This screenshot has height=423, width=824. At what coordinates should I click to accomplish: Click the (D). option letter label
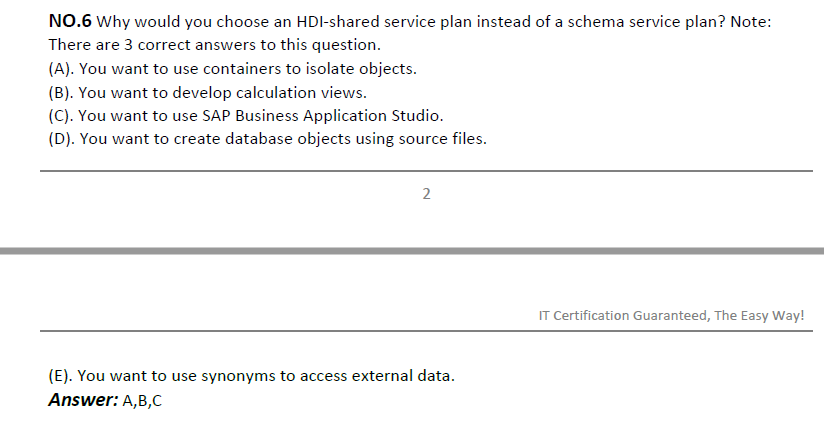coord(62,139)
